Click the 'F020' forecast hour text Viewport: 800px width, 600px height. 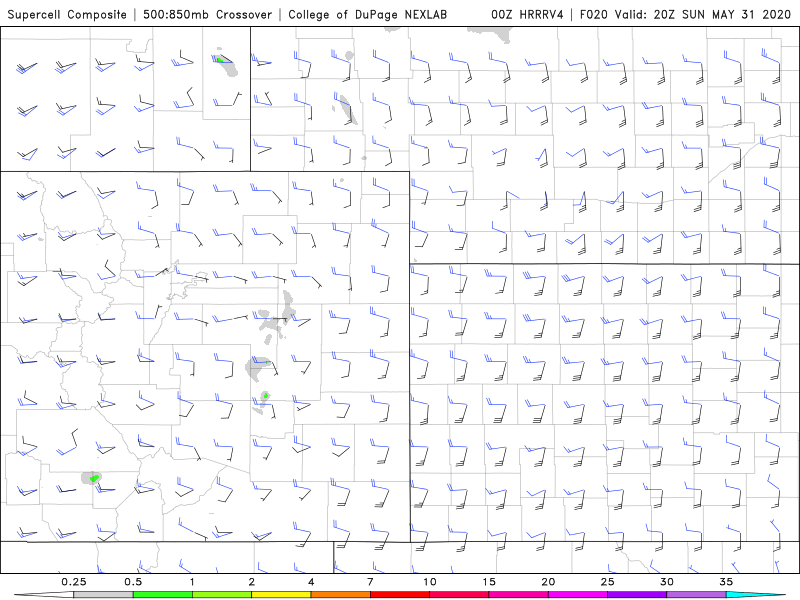coord(594,14)
